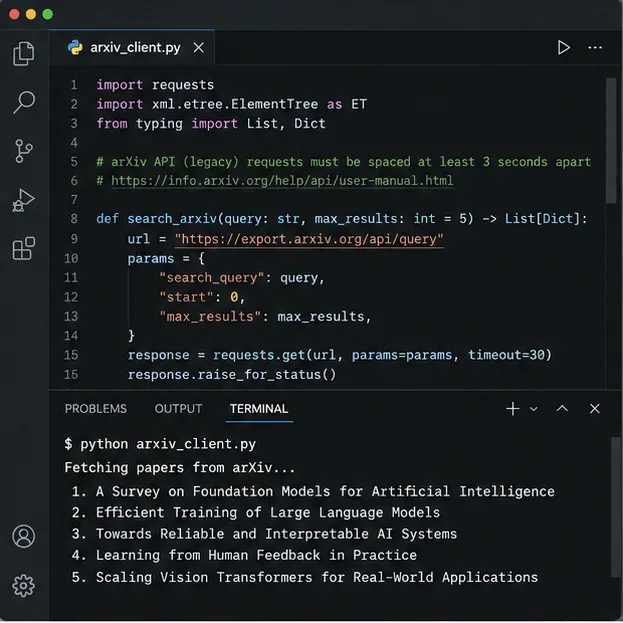Click the Python file icon on tab
The image size is (623, 623).
coord(75,47)
